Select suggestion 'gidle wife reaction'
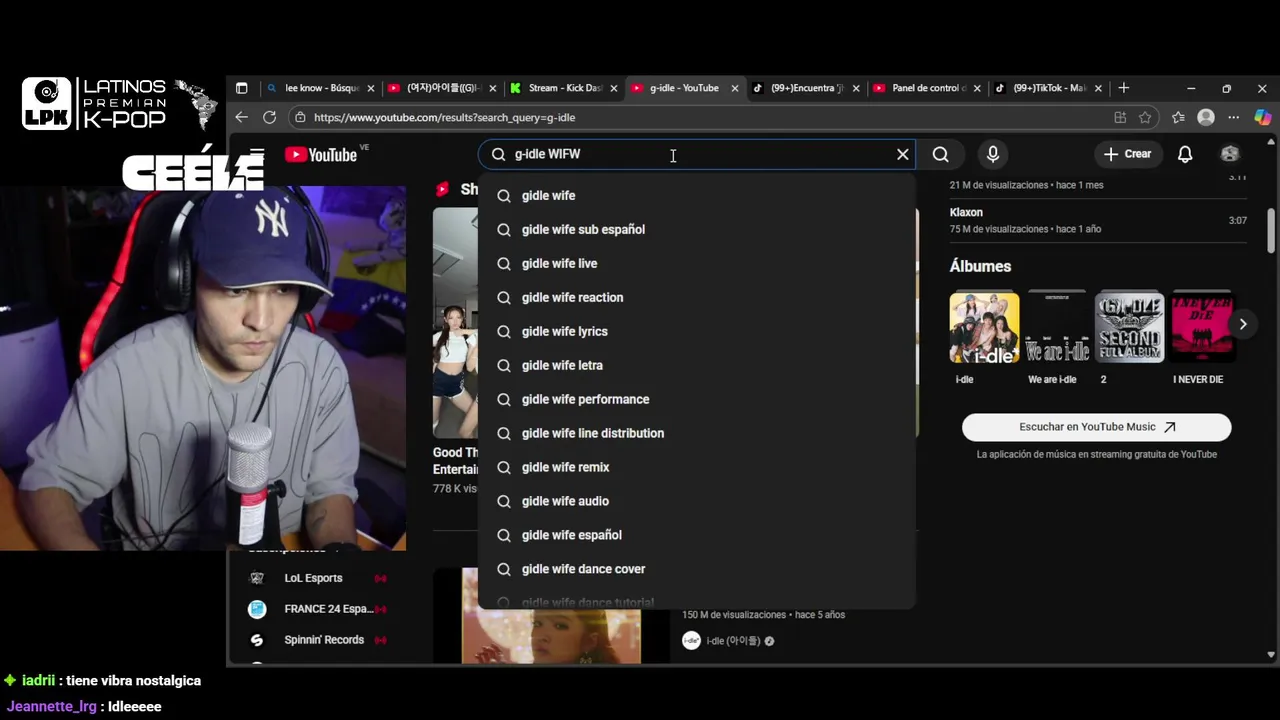 697,298
